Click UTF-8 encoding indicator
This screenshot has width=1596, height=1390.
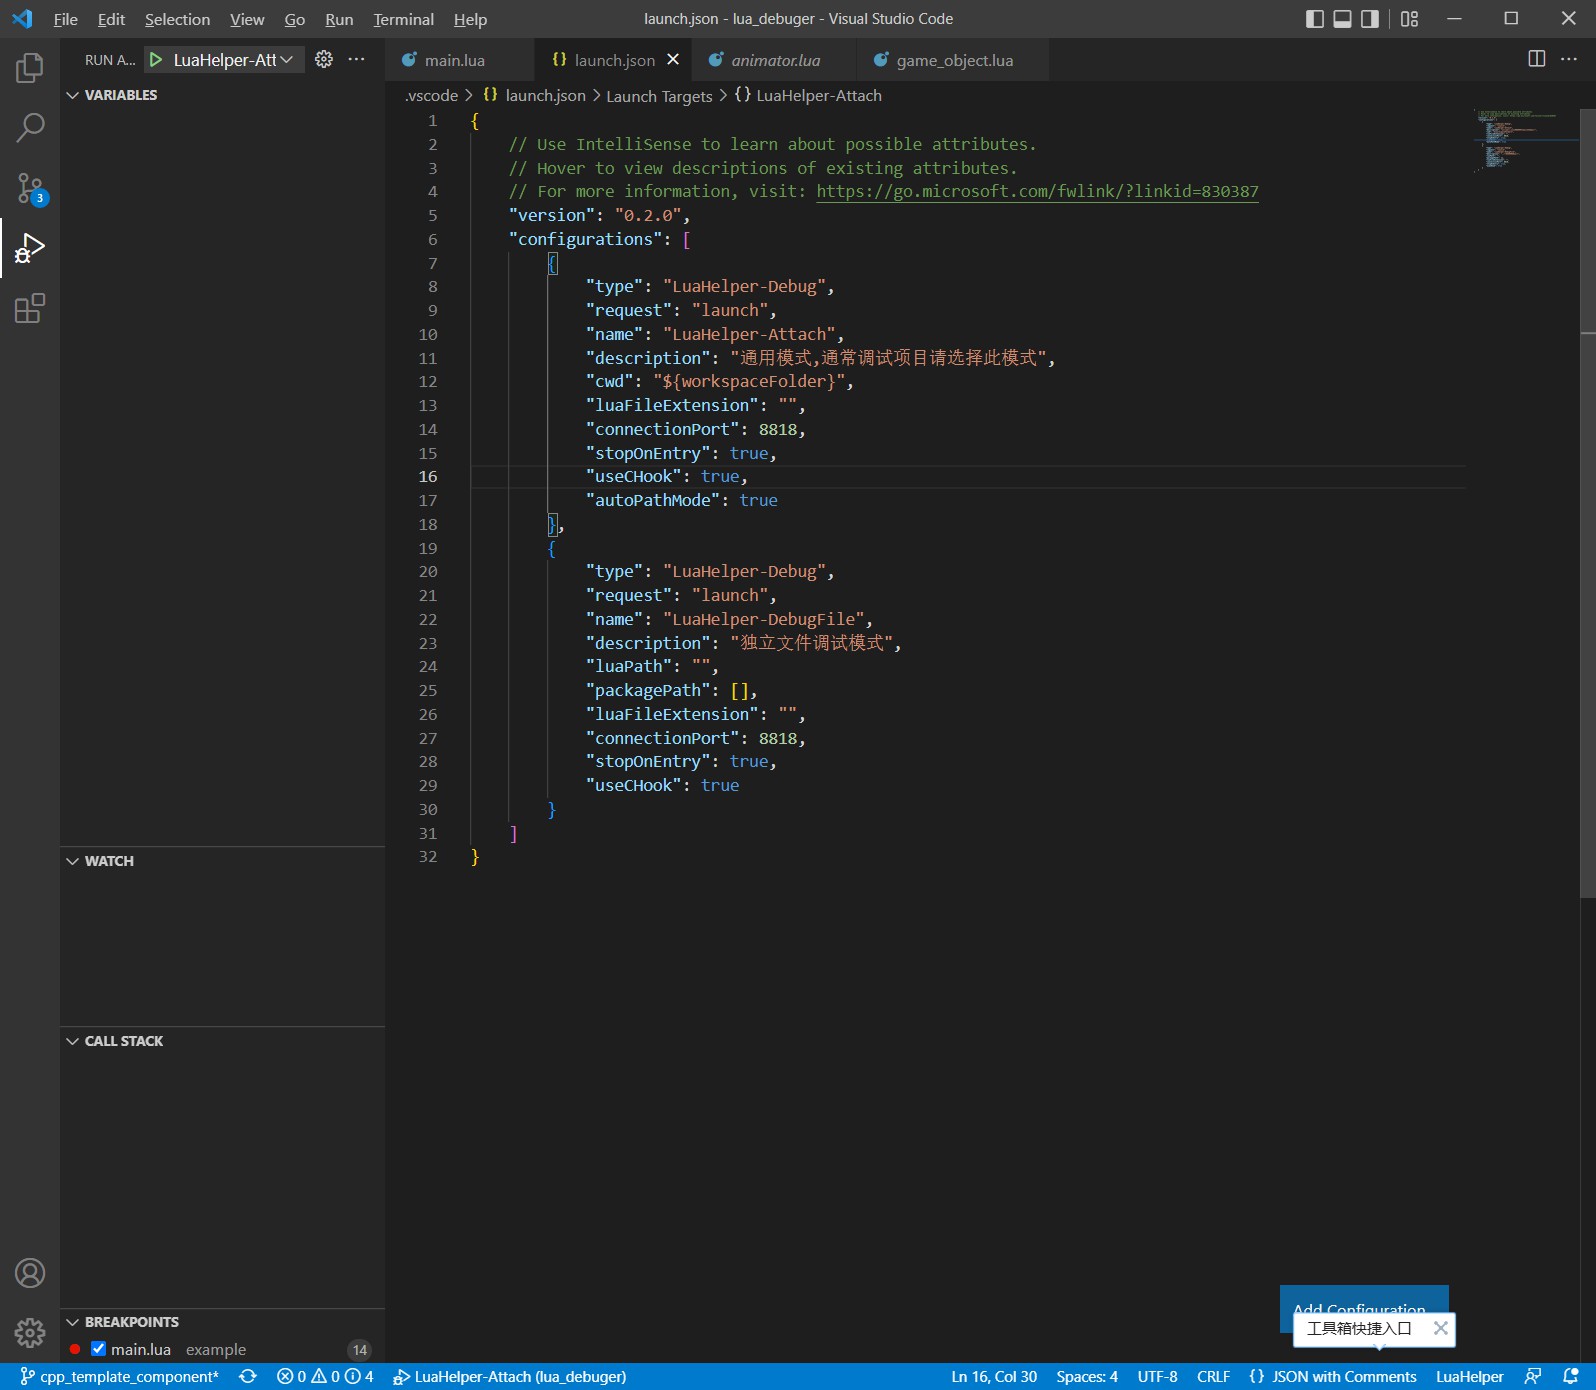1157,1376
